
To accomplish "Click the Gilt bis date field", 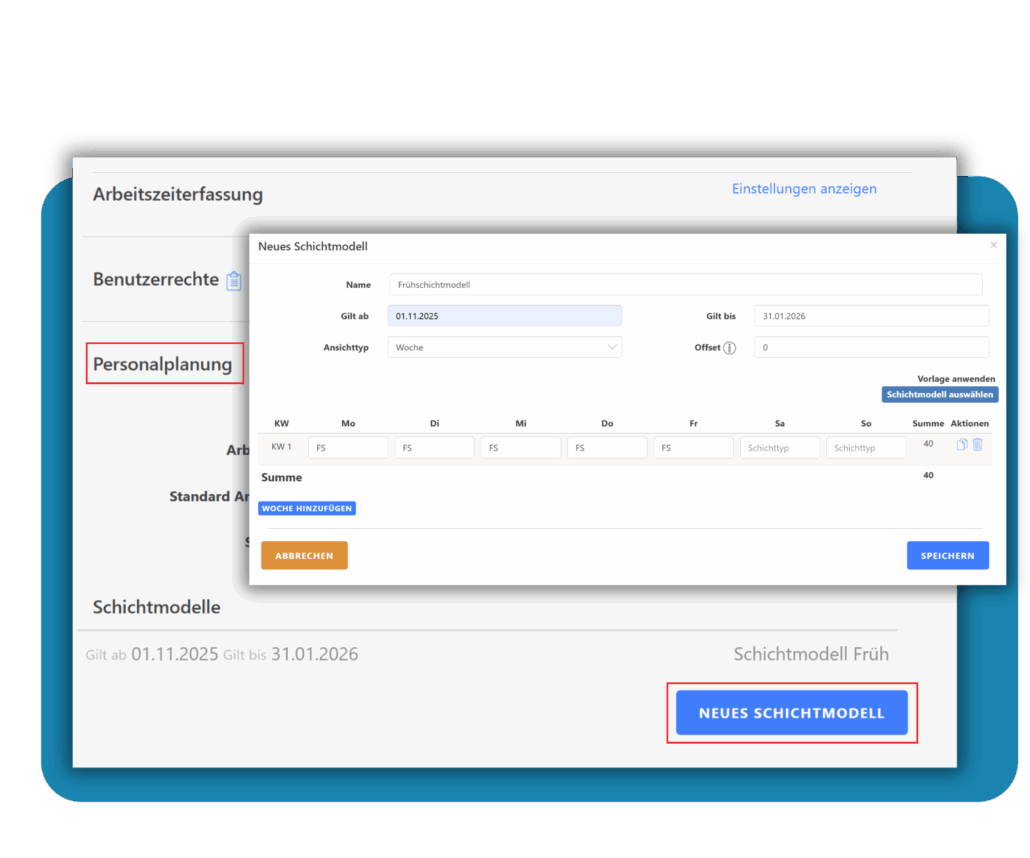I will coord(871,316).
